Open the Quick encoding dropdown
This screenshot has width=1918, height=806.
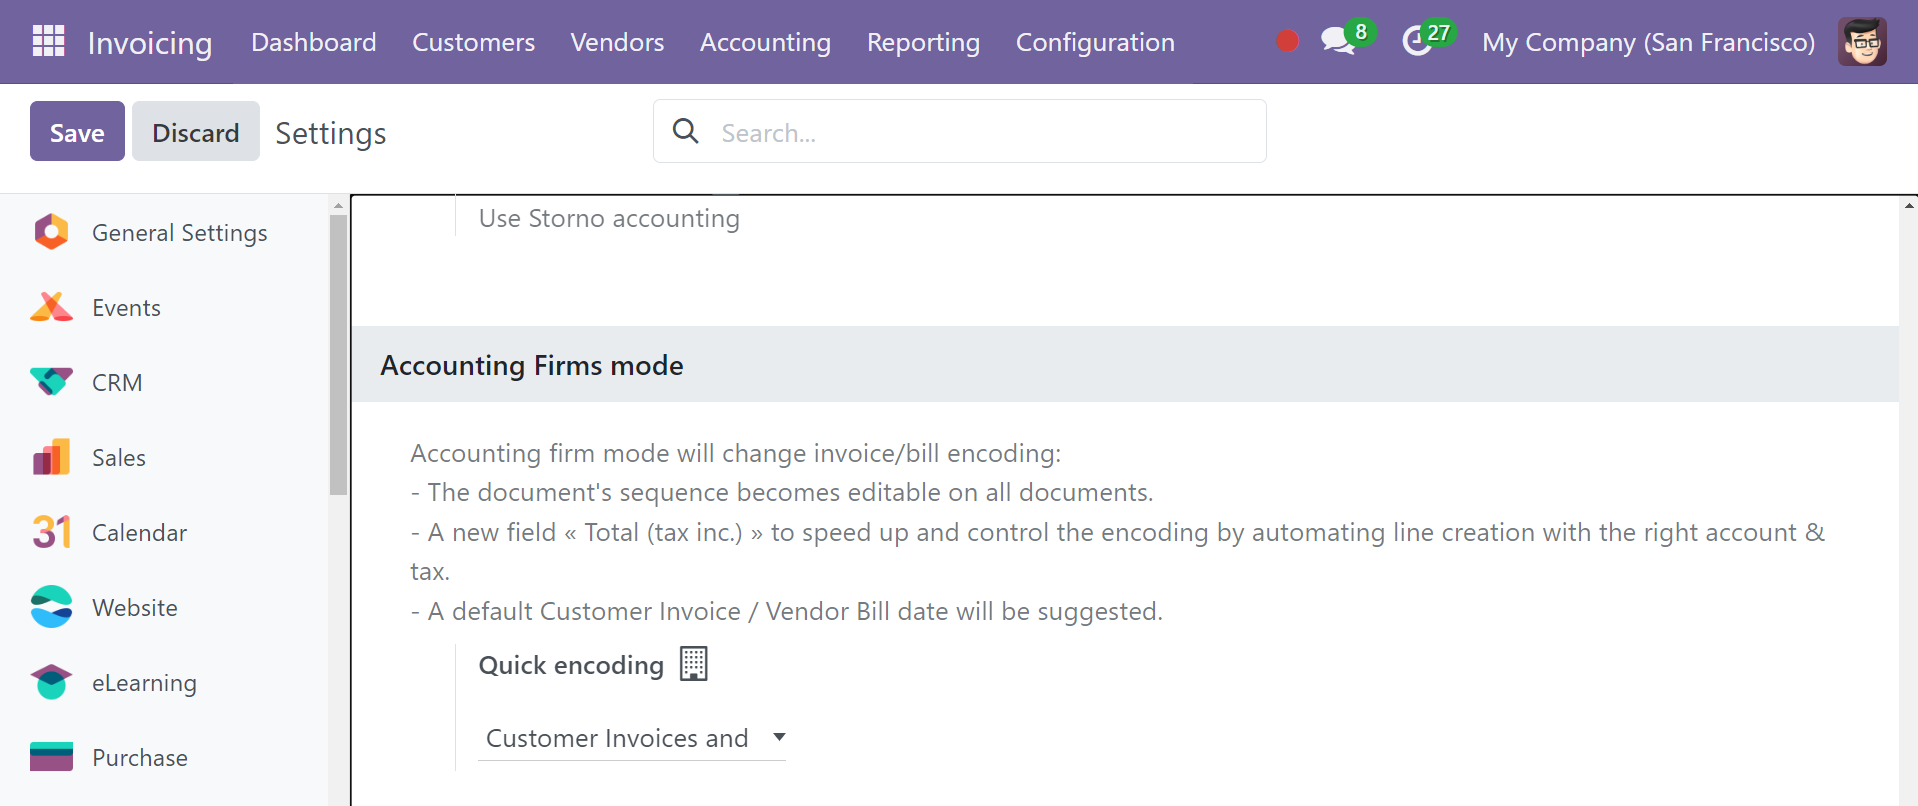632,738
